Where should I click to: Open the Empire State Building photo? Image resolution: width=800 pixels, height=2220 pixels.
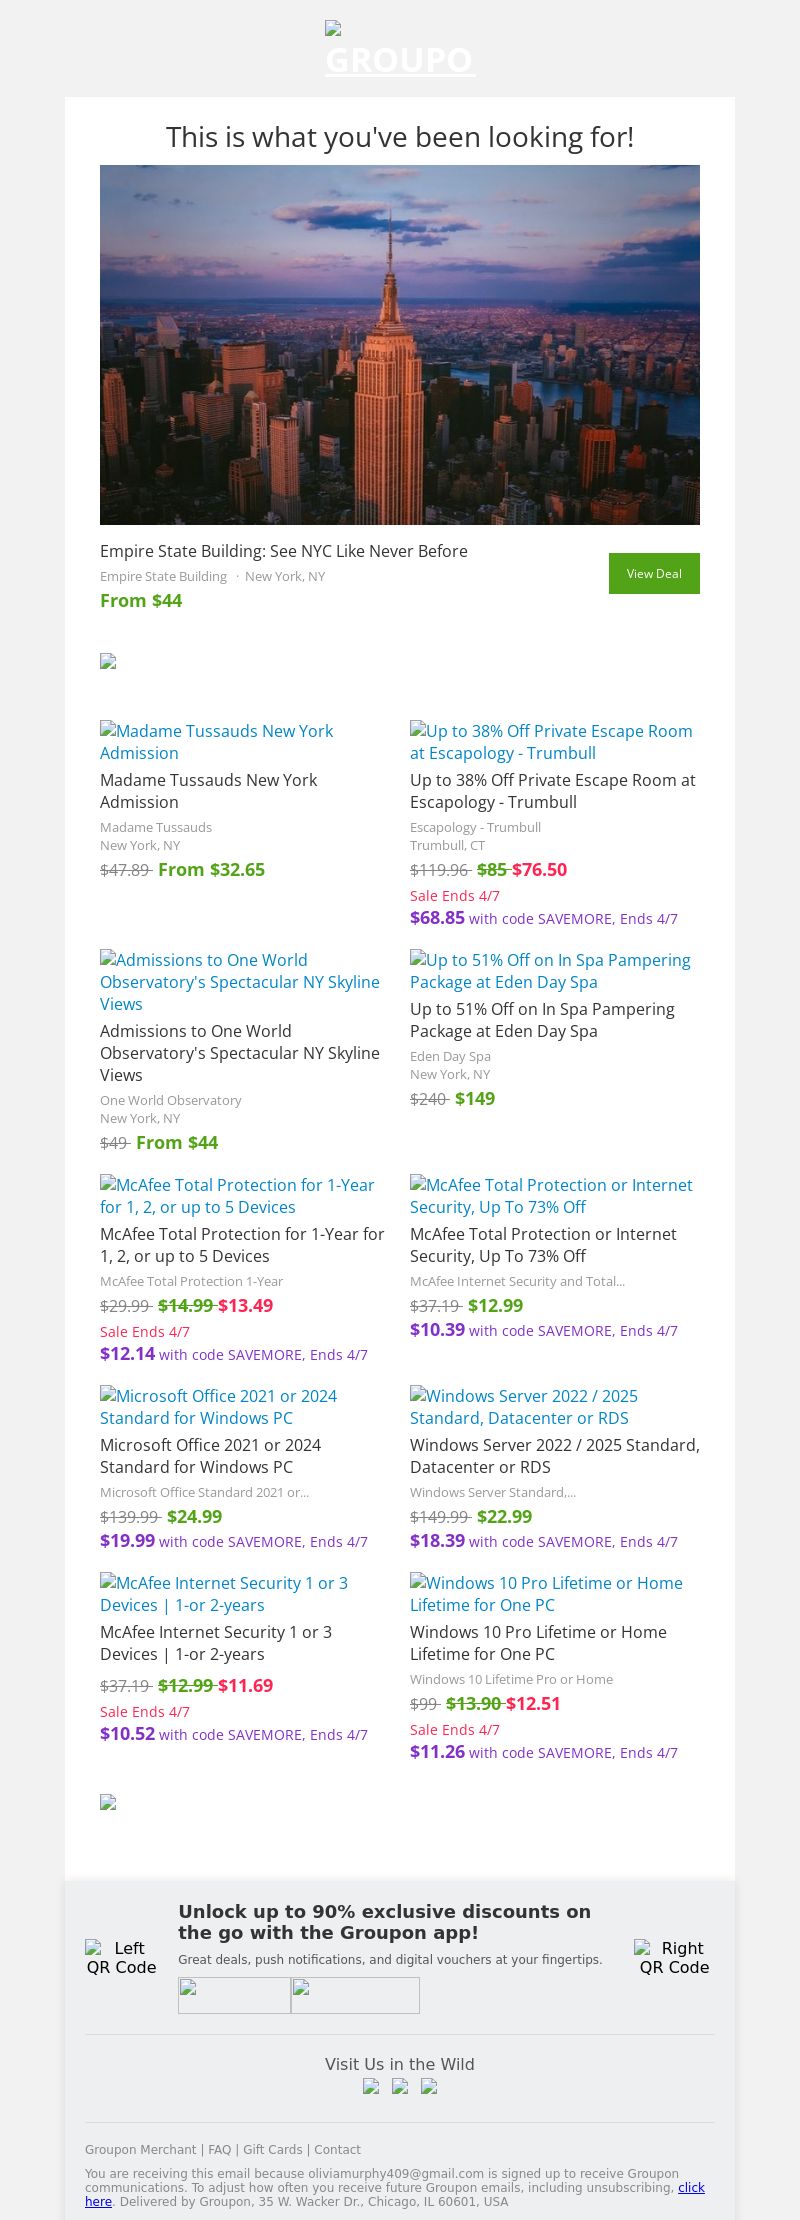[400, 345]
